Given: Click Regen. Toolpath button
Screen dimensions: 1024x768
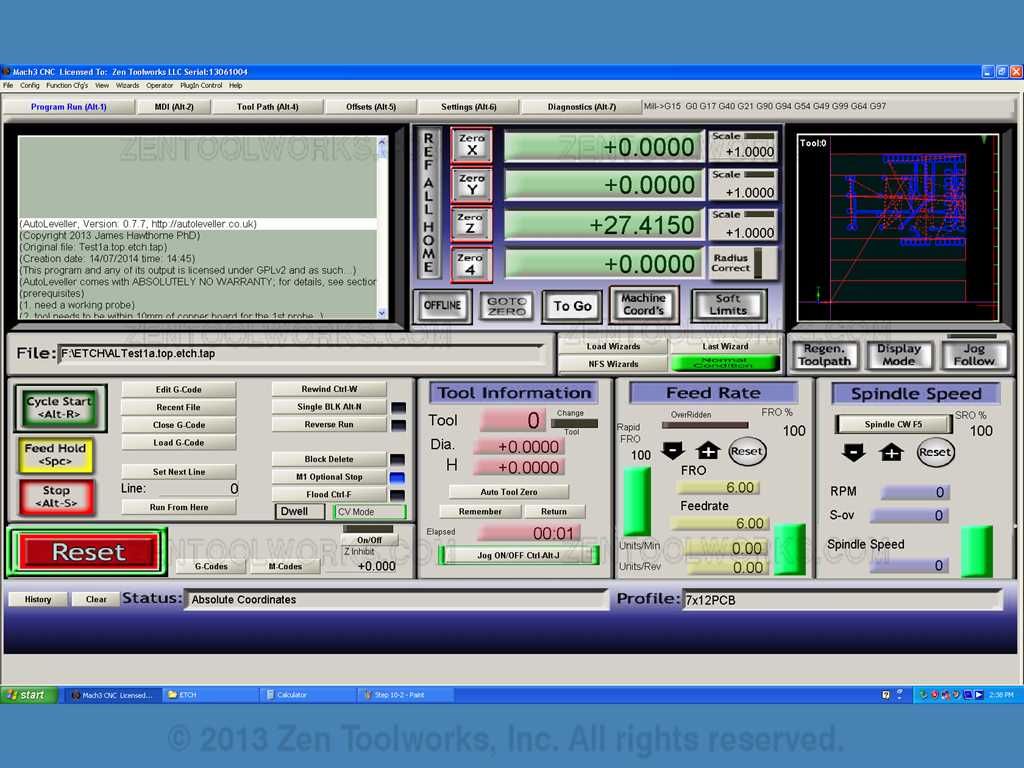Looking at the screenshot, I should pos(824,355).
